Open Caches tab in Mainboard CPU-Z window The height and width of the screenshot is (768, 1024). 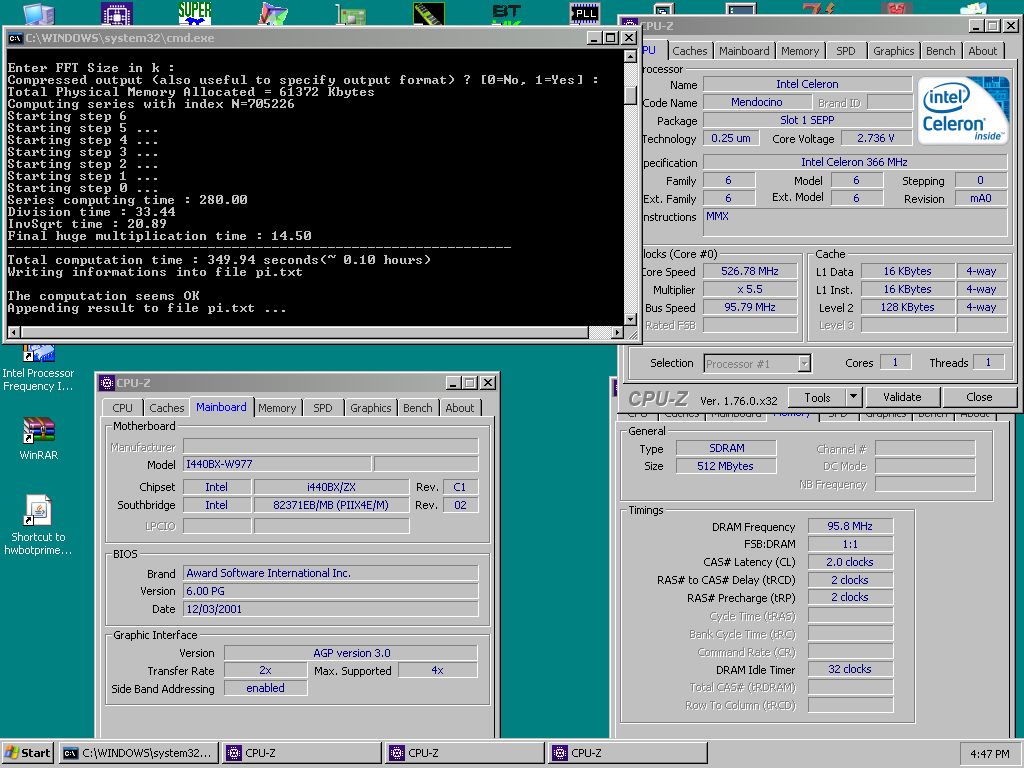coord(167,408)
